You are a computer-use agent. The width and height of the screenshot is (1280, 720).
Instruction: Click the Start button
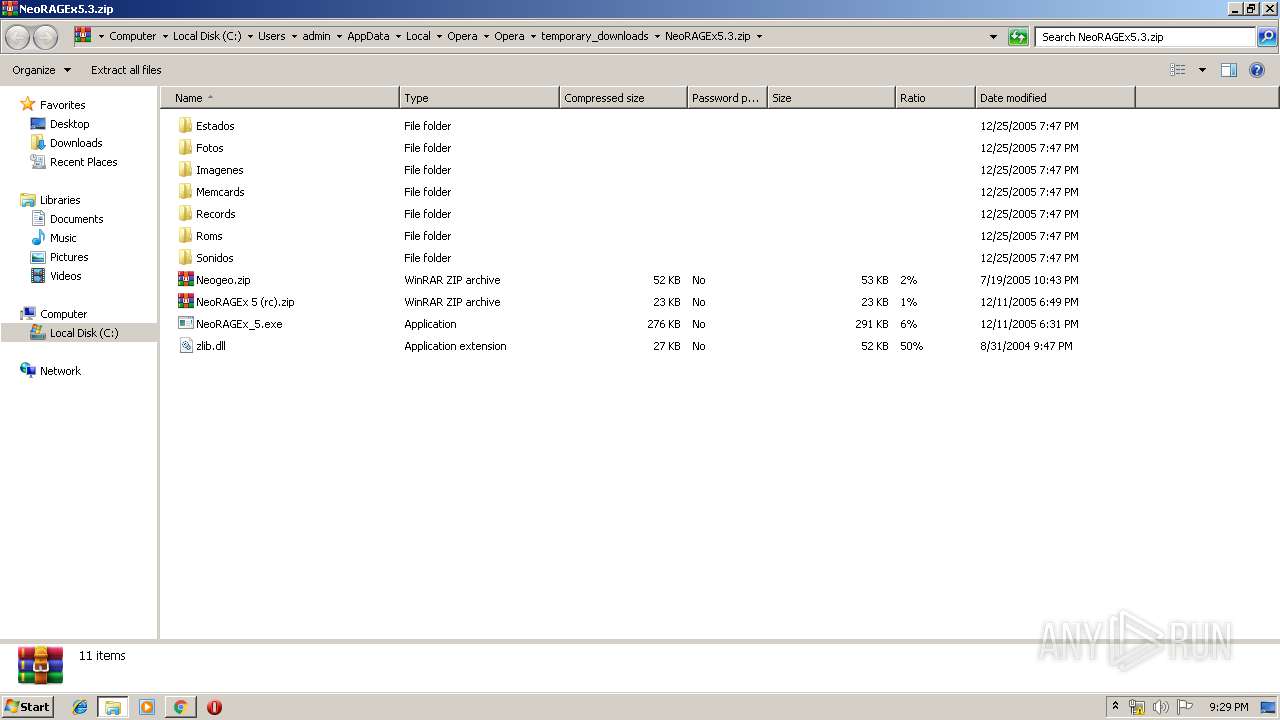[x=28, y=707]
